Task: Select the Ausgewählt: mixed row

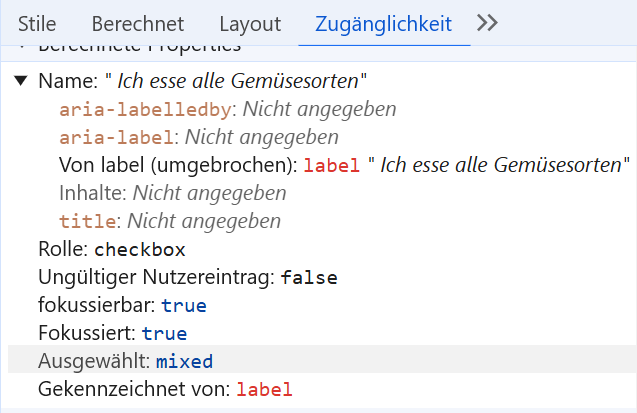Action: 126,361
